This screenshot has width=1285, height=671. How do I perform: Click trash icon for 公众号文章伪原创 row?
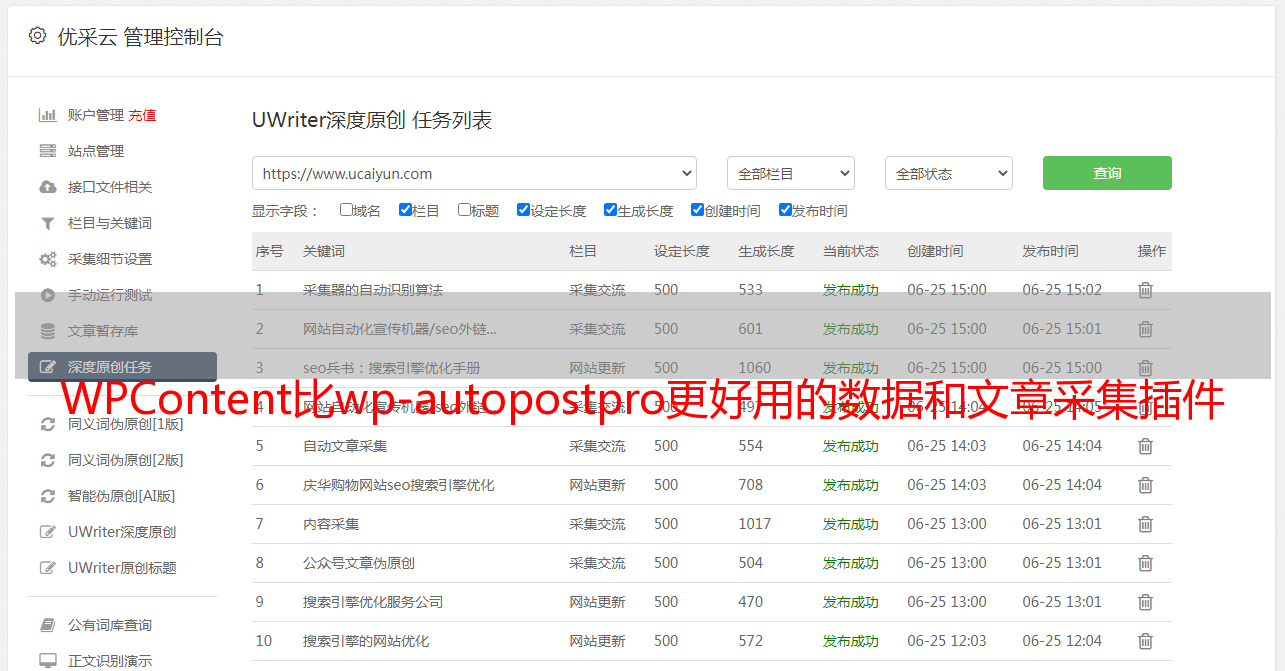click(1146, 563)
